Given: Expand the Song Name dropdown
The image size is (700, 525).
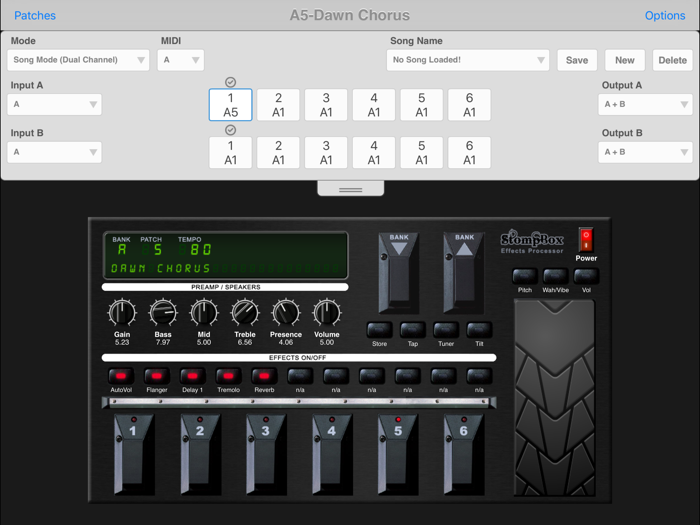Looking at the screenshot, I should [468, 60].
